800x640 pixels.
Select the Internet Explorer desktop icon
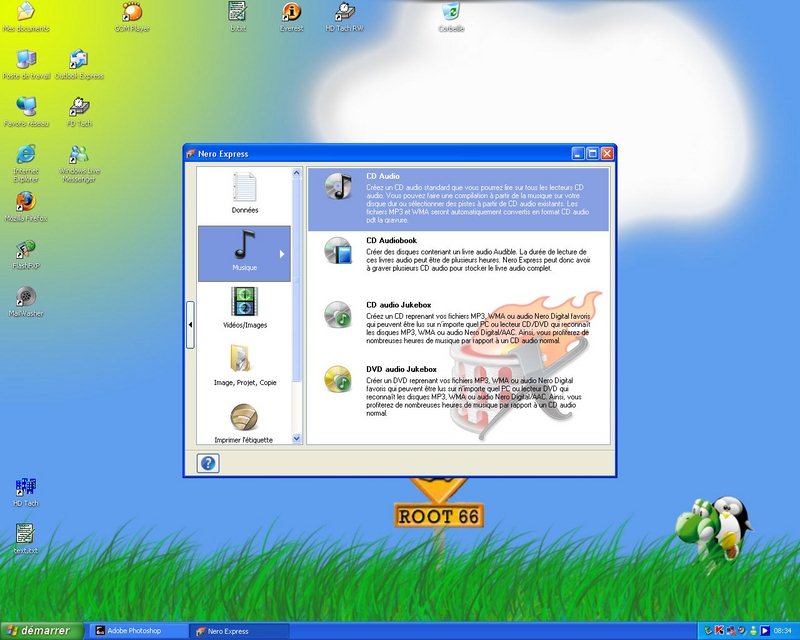26,163
